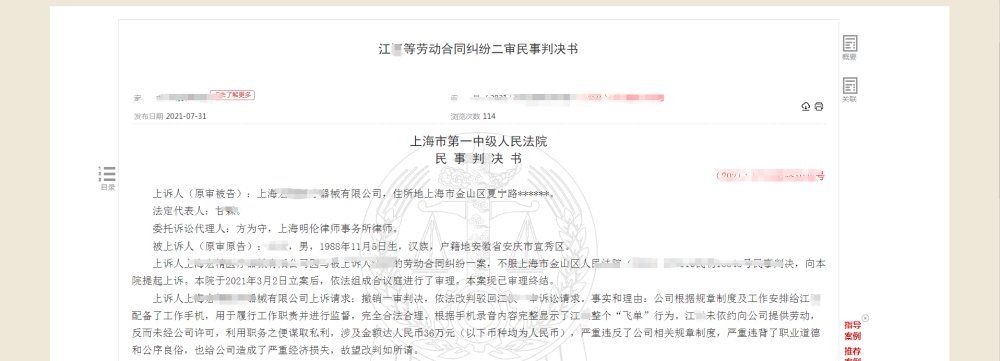The image size is (1000, 361).
Task: Open the 指导案例 guiding cases link
Action: click(853, 330)
